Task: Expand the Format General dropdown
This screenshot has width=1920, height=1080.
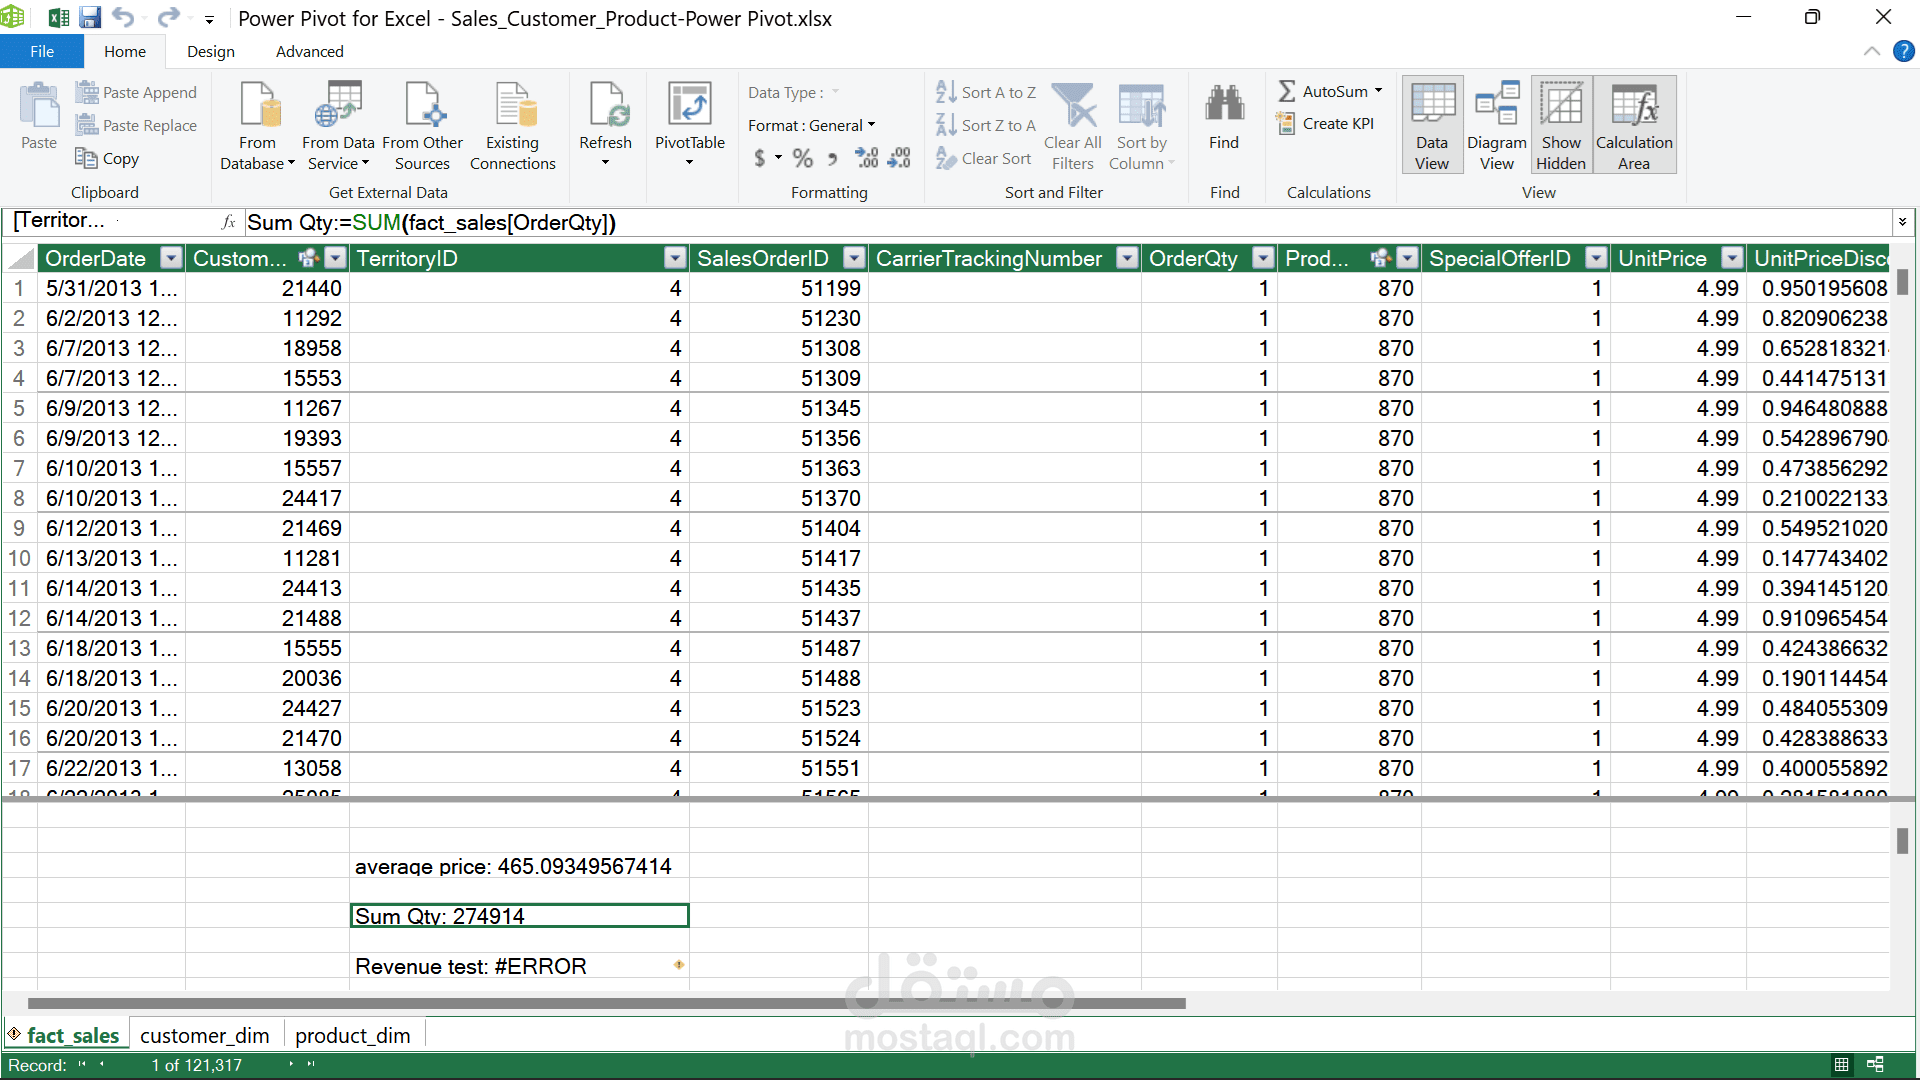Action: point(871,125)
